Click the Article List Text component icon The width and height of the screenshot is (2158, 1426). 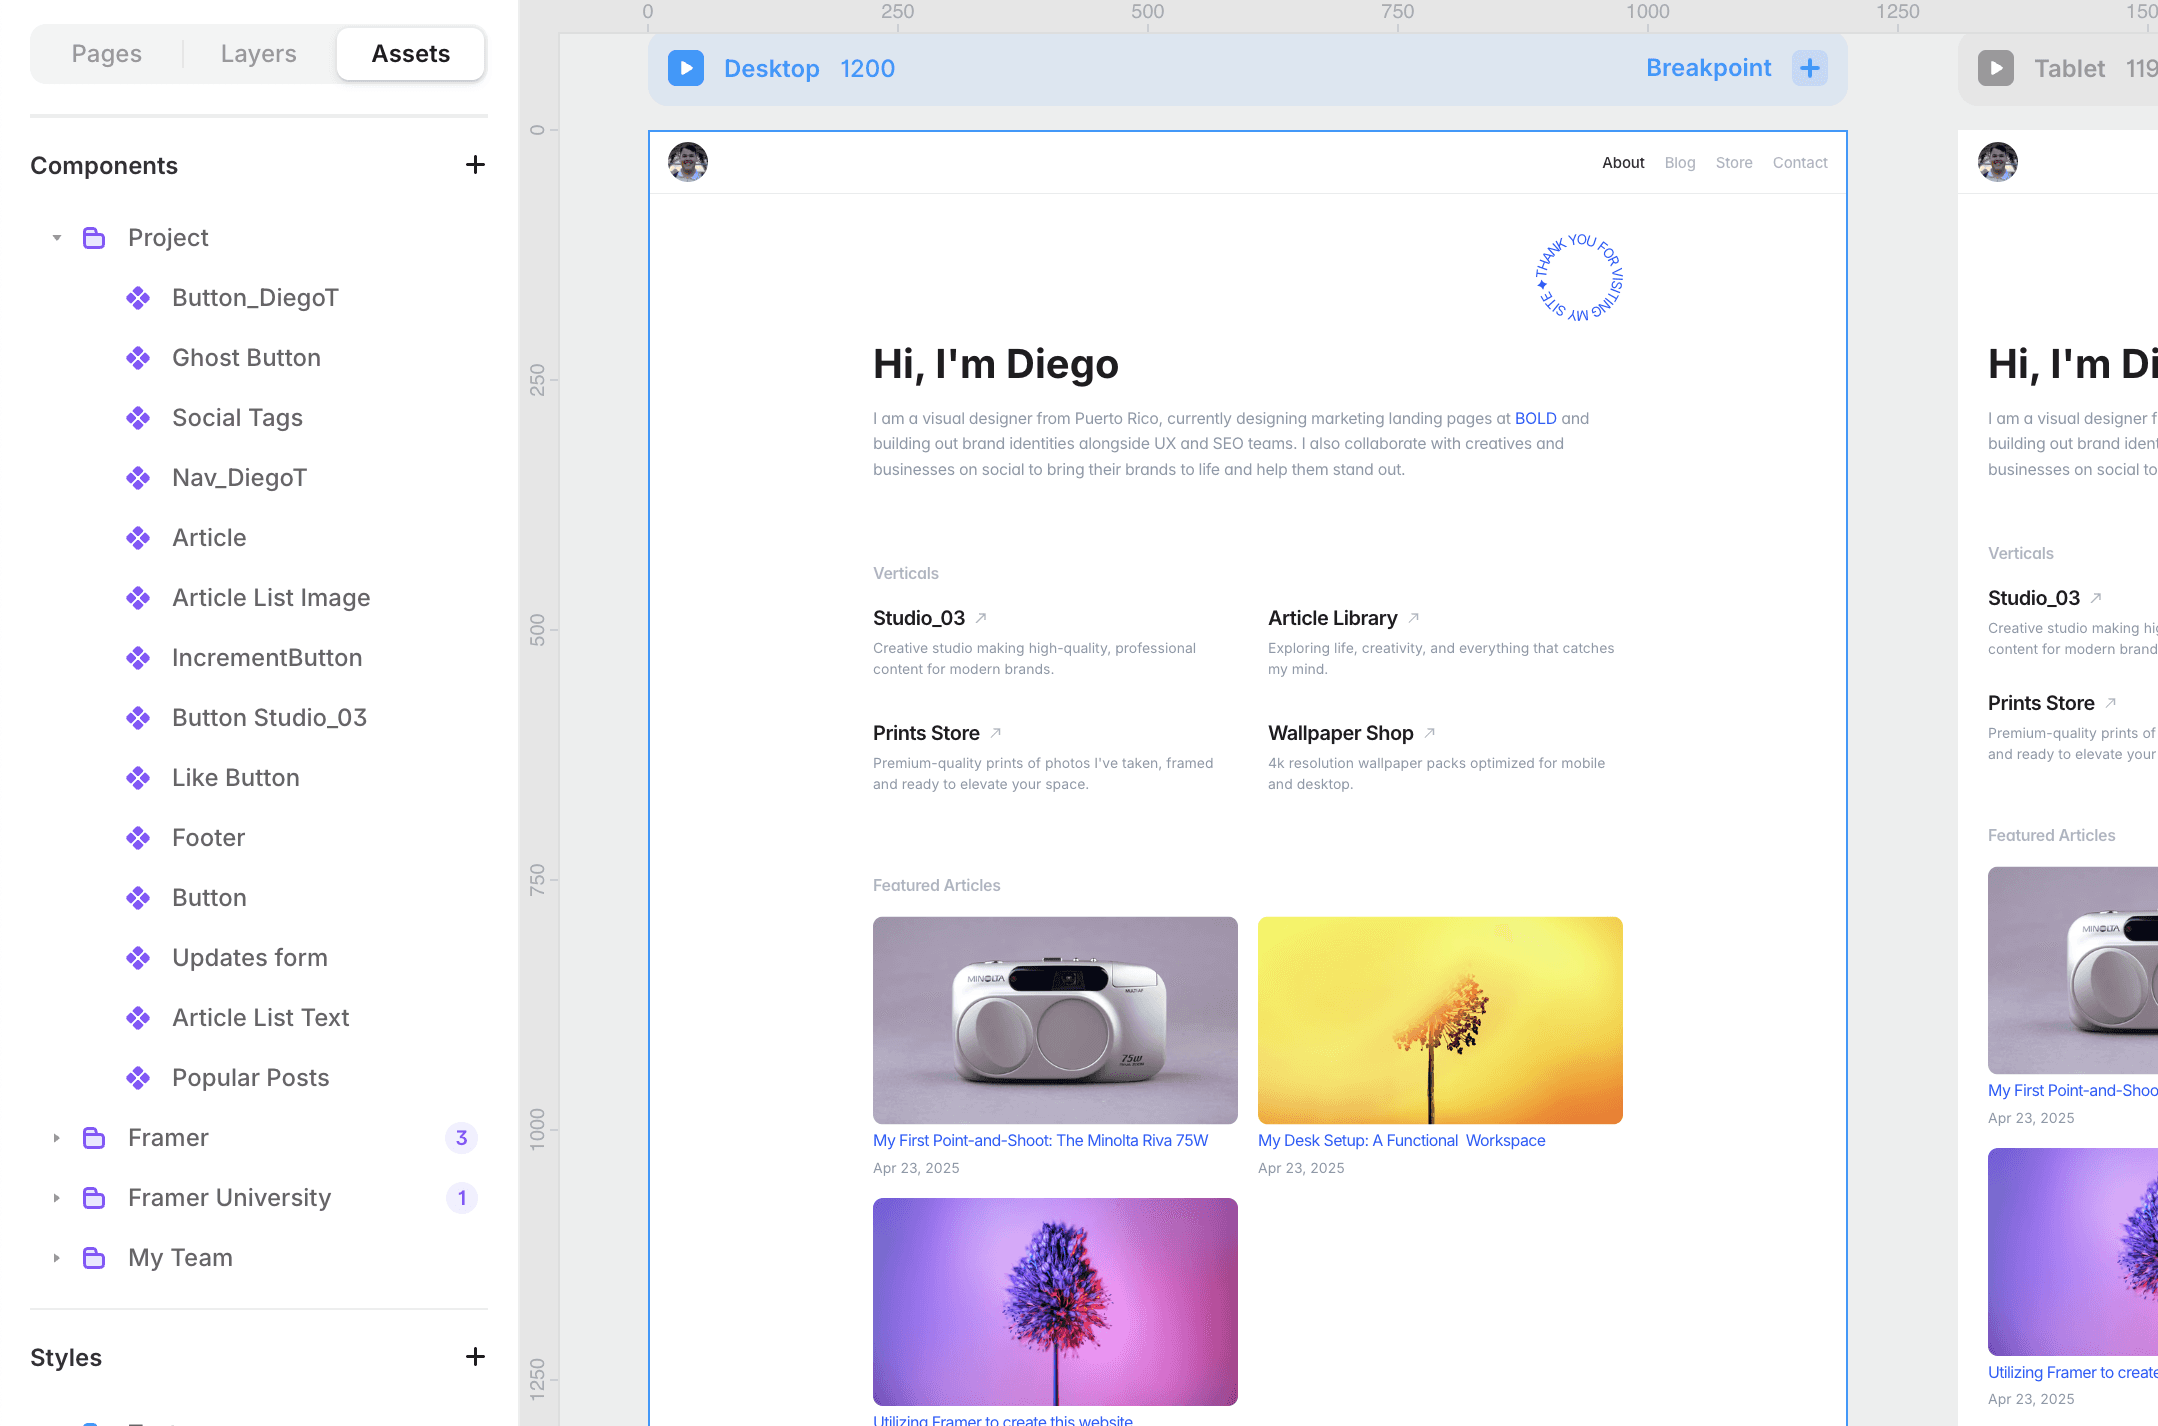pyautogui.click(x=138, y=1018)
